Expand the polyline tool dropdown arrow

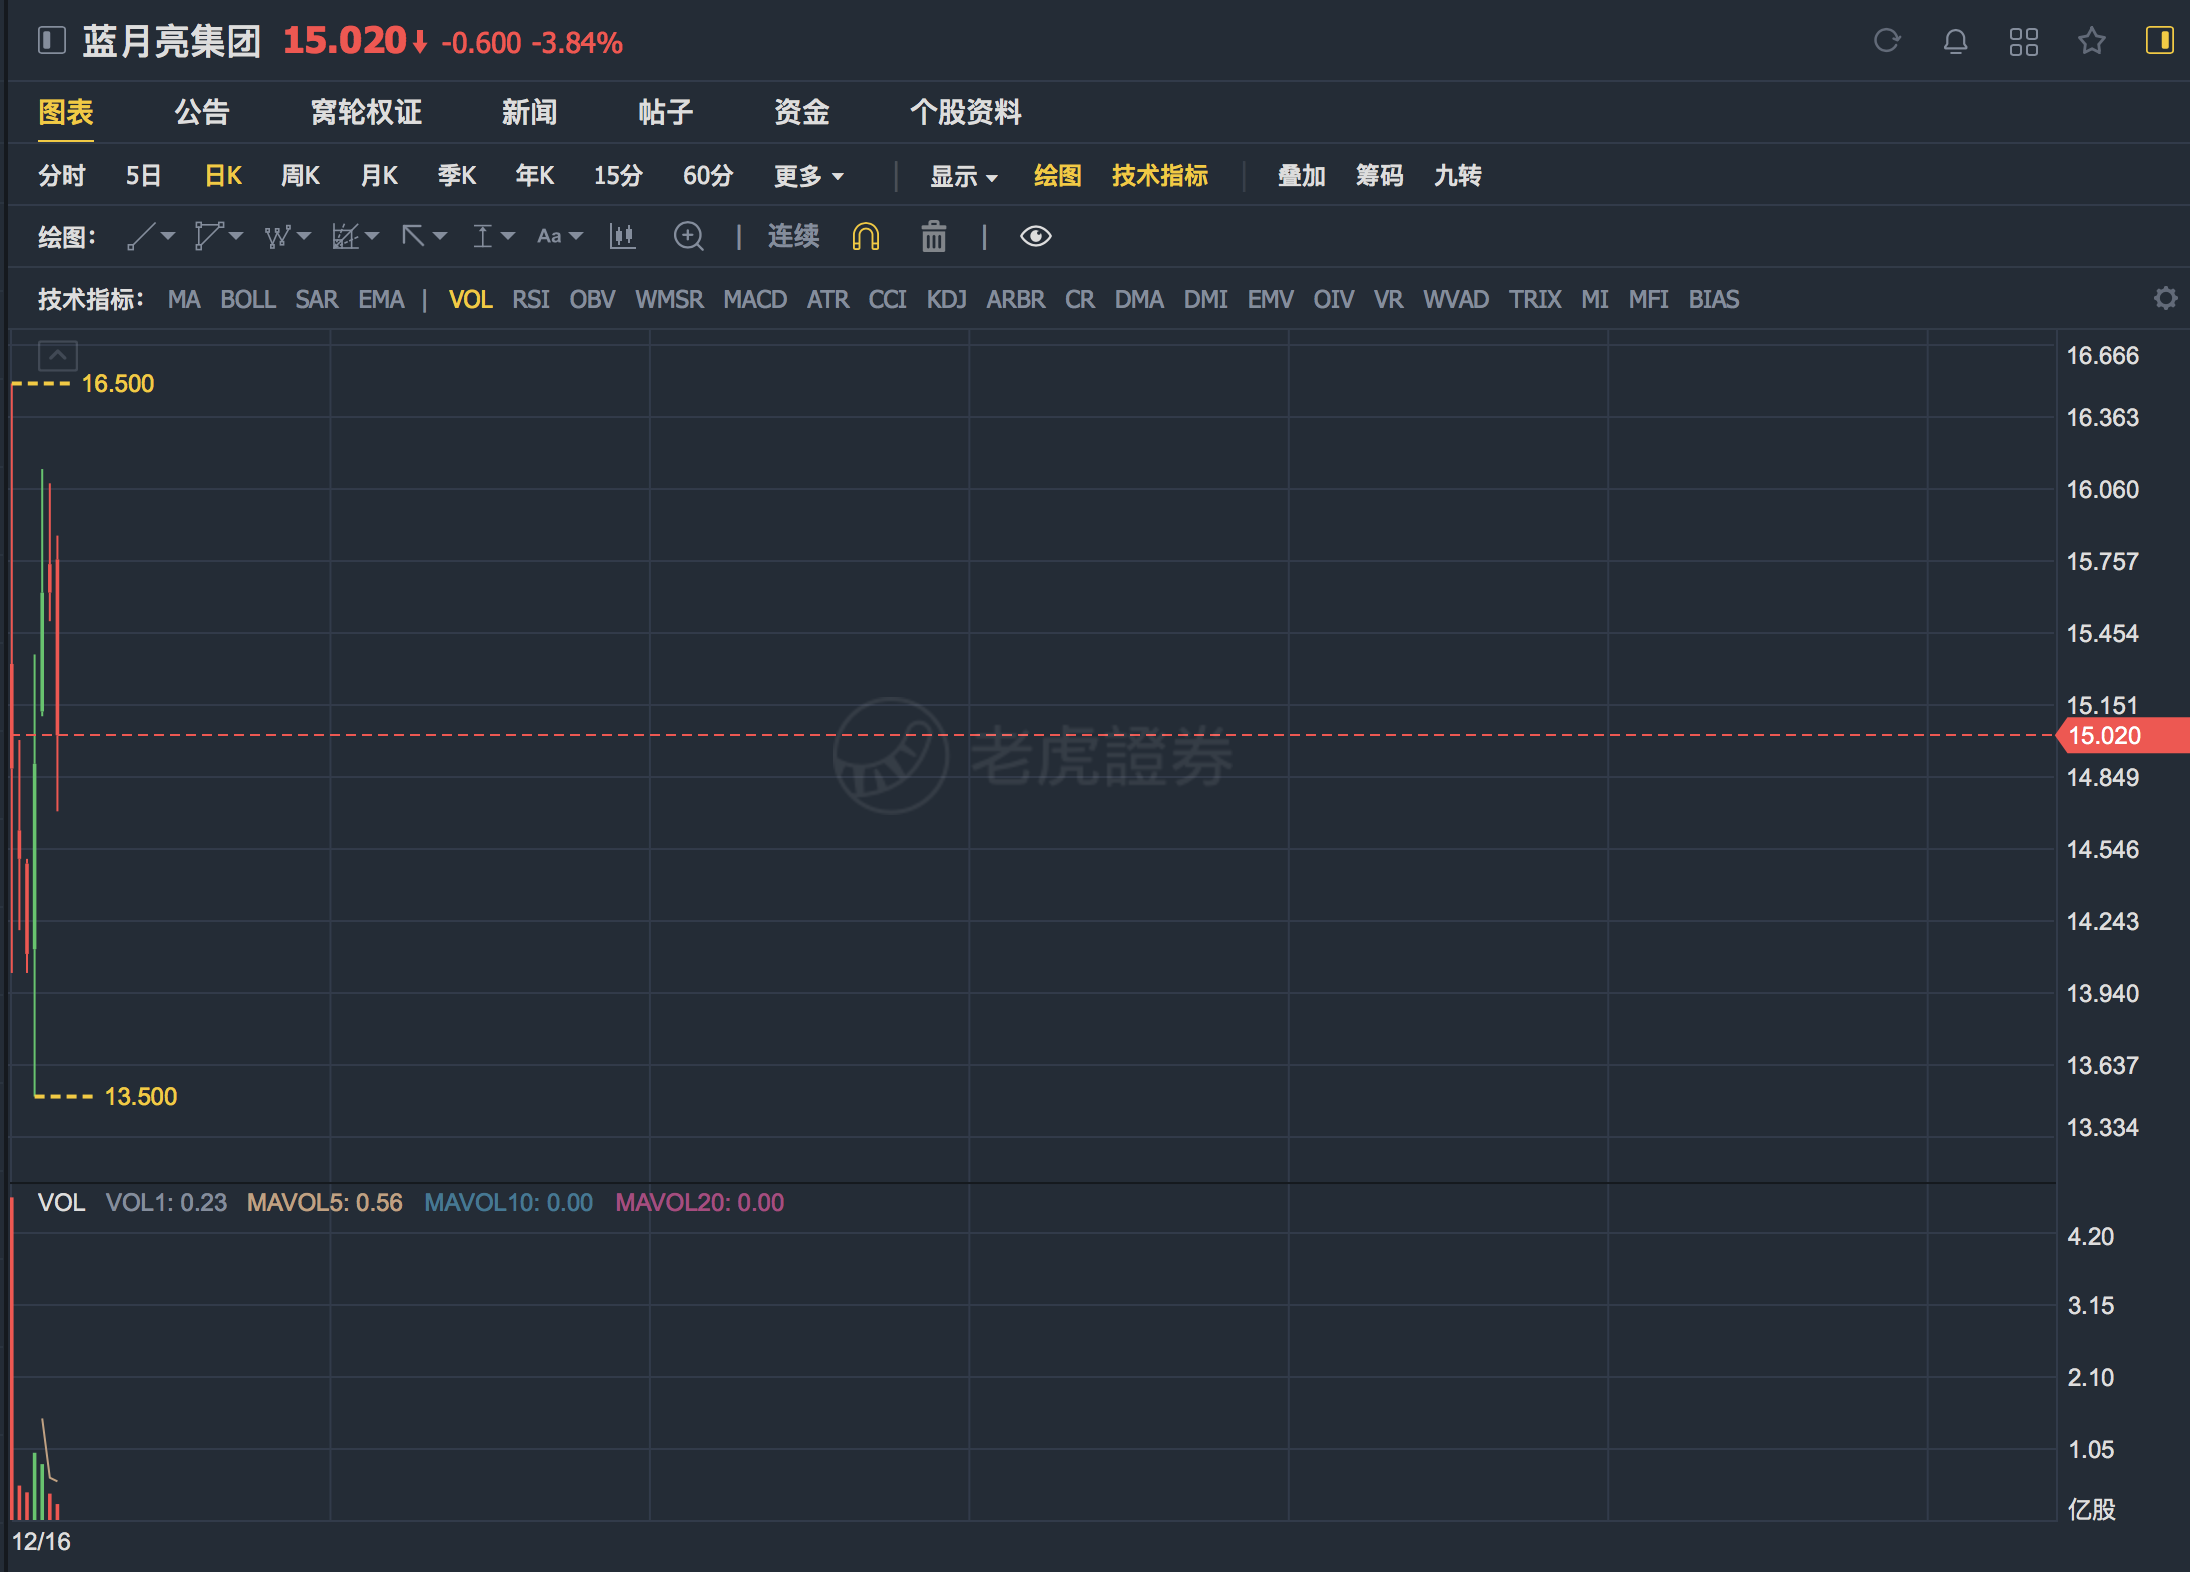[x=236, y=237]
